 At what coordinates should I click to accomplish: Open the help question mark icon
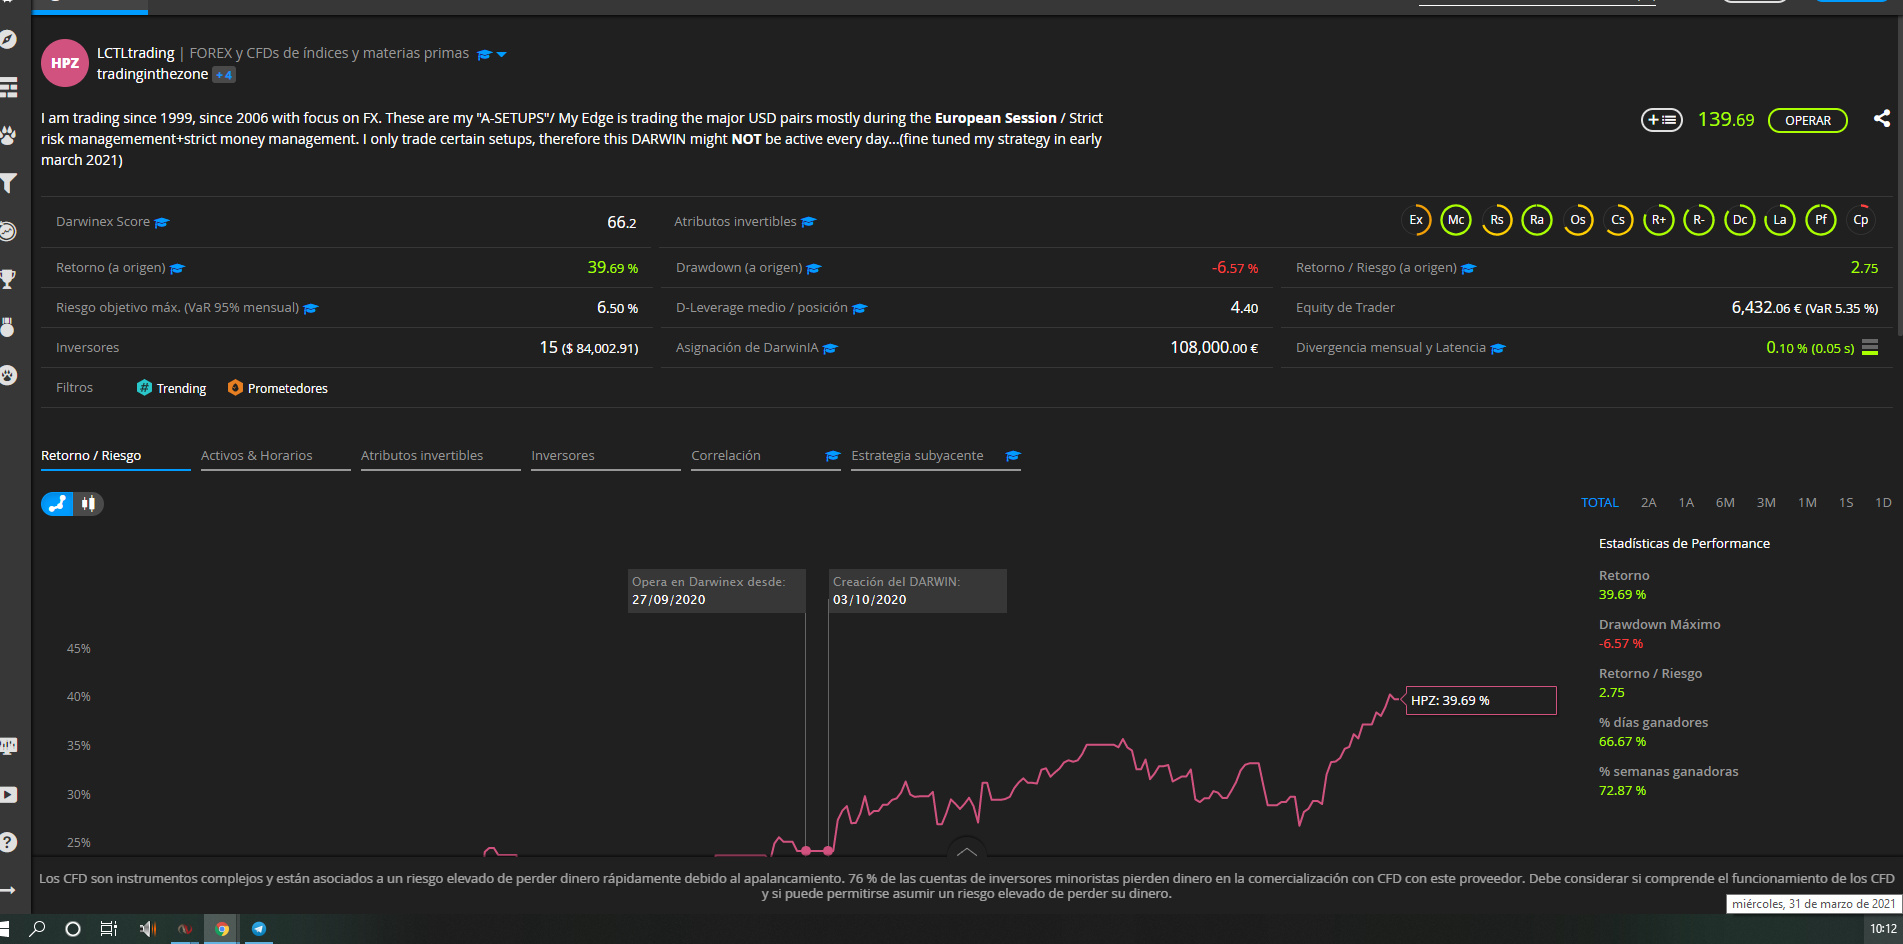tap(9, 842)
